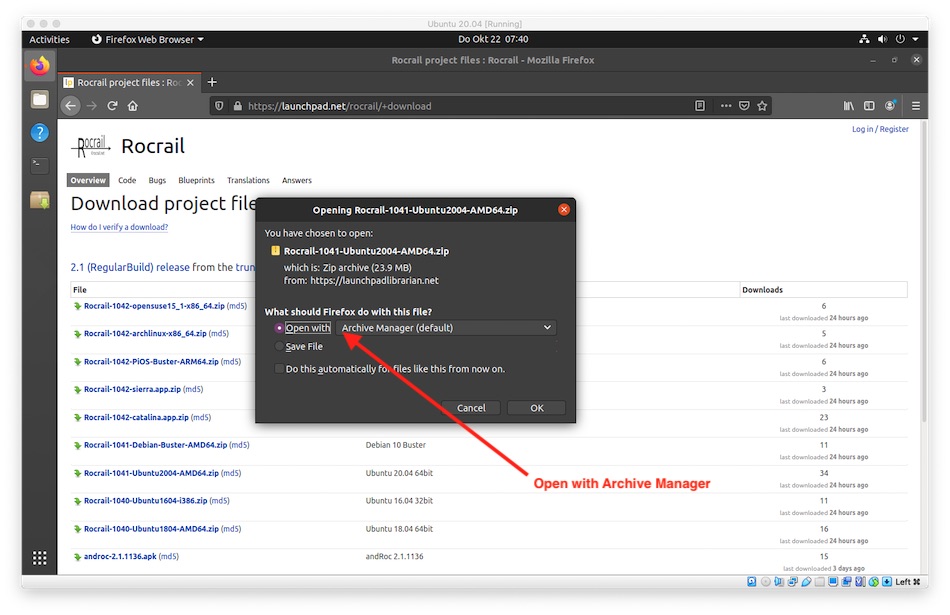Image resolution: width=950 pixels, height=615 pixels.
Task: Click the launchpad.net URL address bar
Action: tap(450, 106)
